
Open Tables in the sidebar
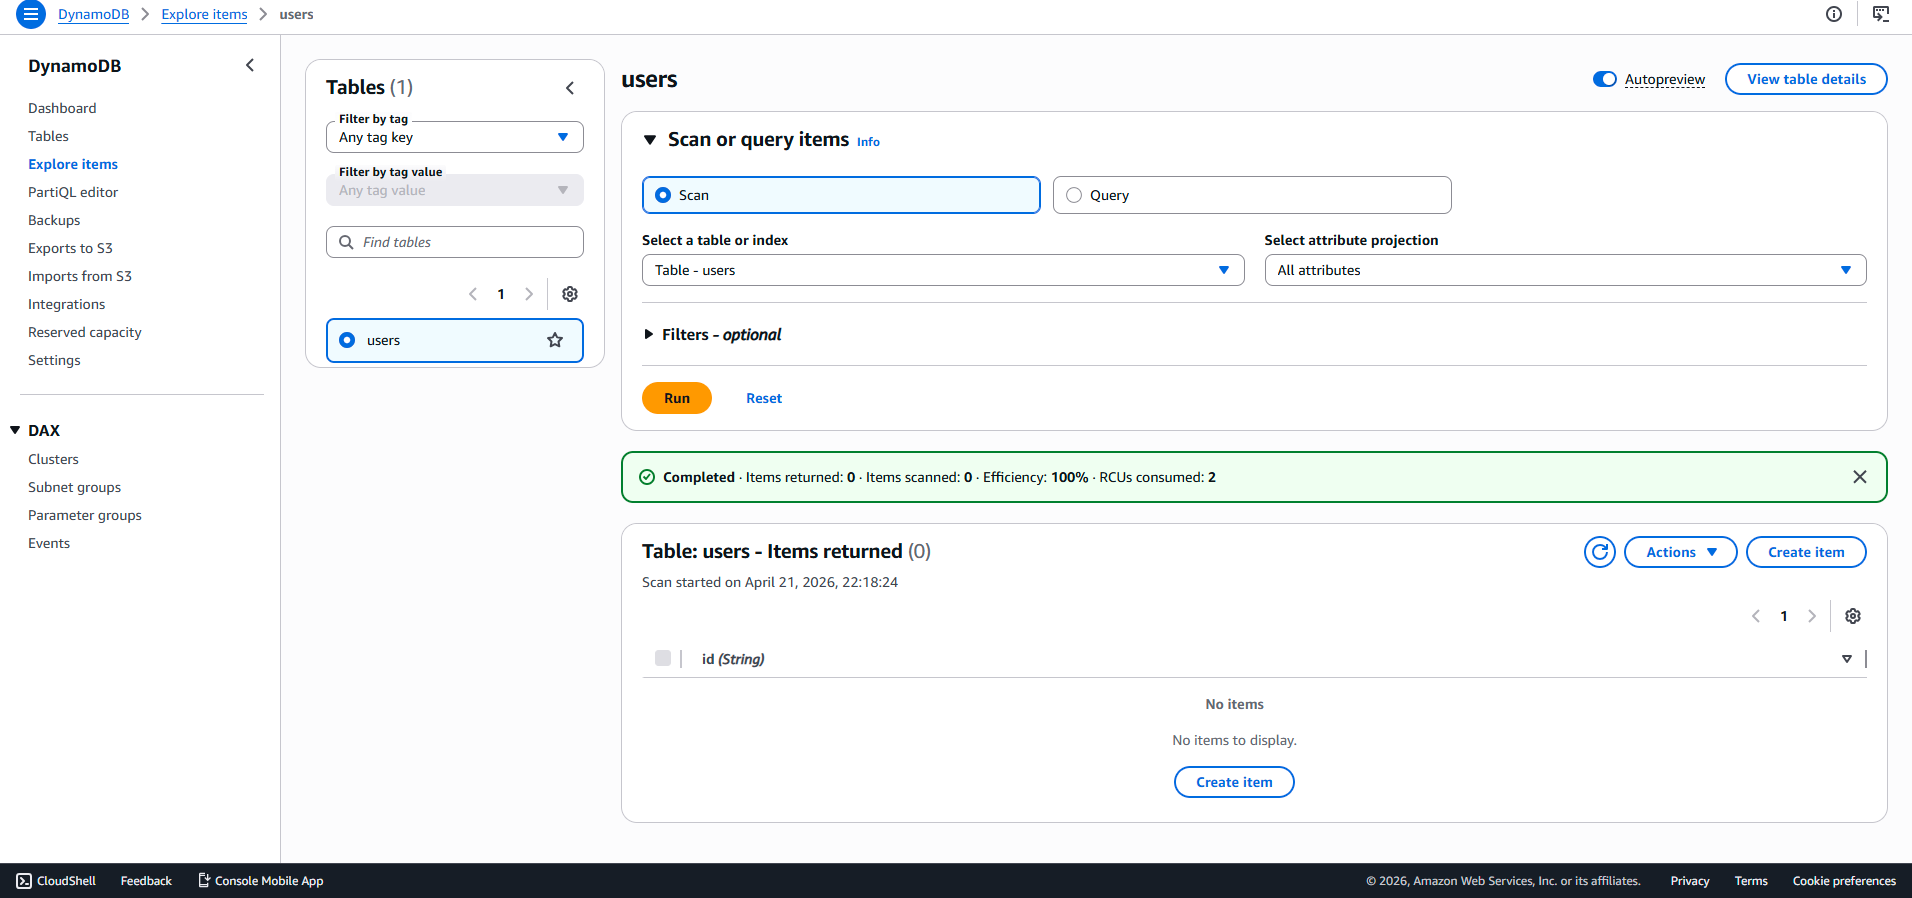pos(48,136)
